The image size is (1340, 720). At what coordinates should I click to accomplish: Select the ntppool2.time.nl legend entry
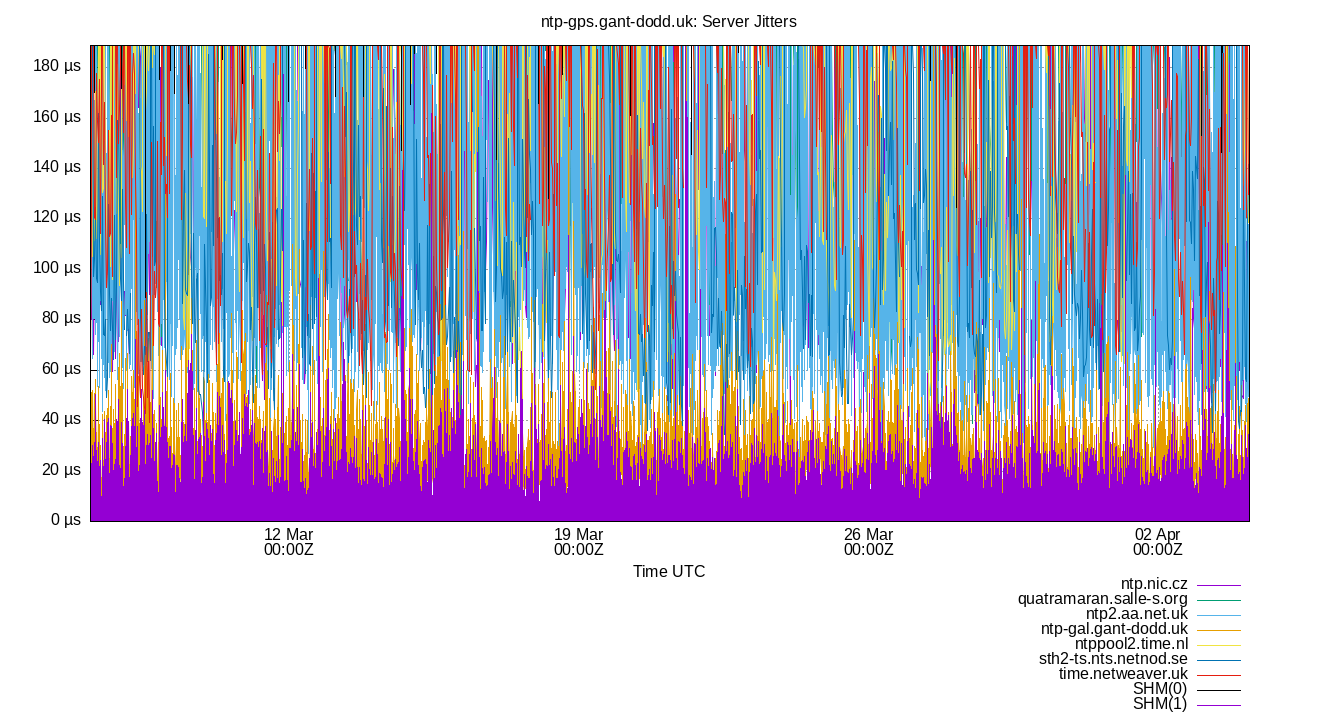click(x=1130, y=643)
